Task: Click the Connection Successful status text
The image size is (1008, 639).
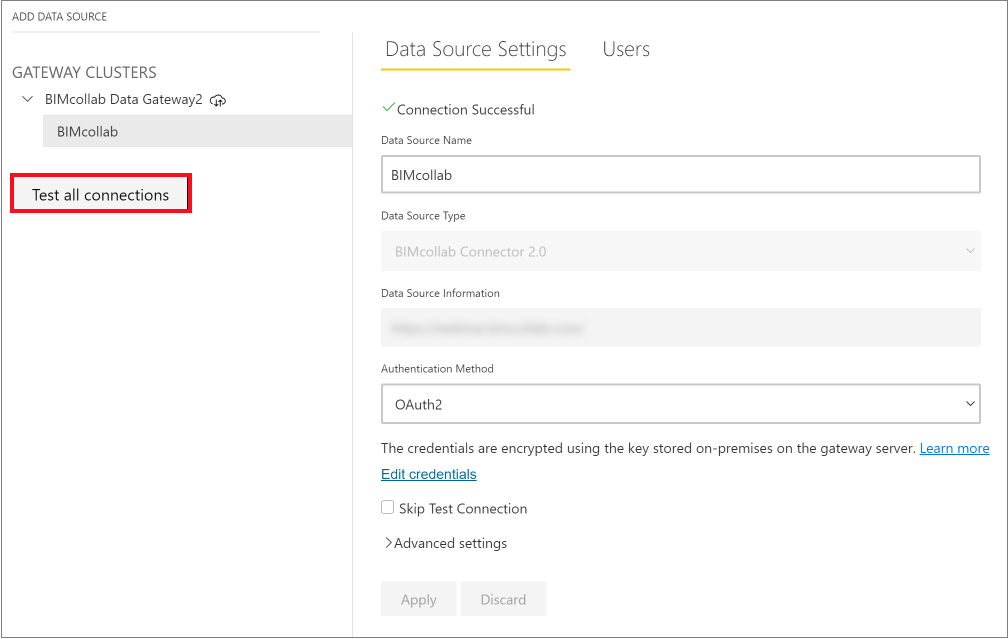Action: pos(465,110)
